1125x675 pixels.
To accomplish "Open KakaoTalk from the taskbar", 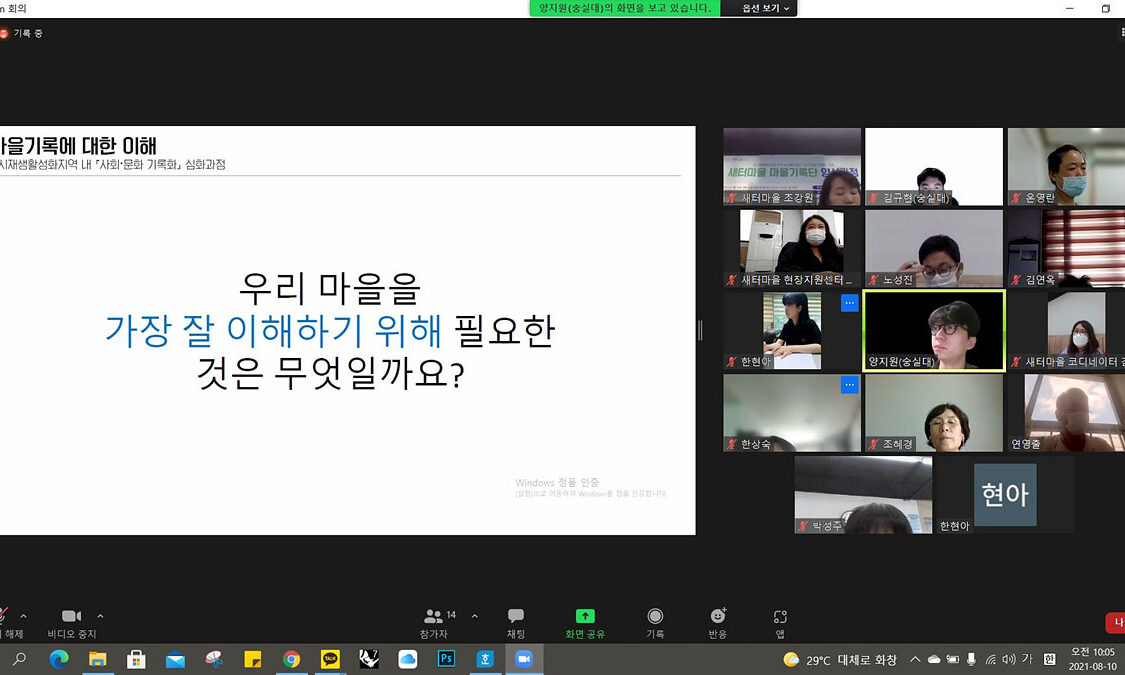I will (330, 659).
